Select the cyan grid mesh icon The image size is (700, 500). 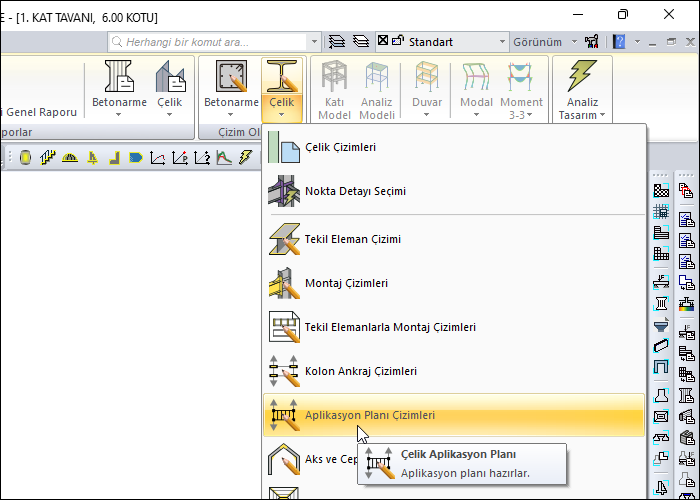click(x=661, y=212)
